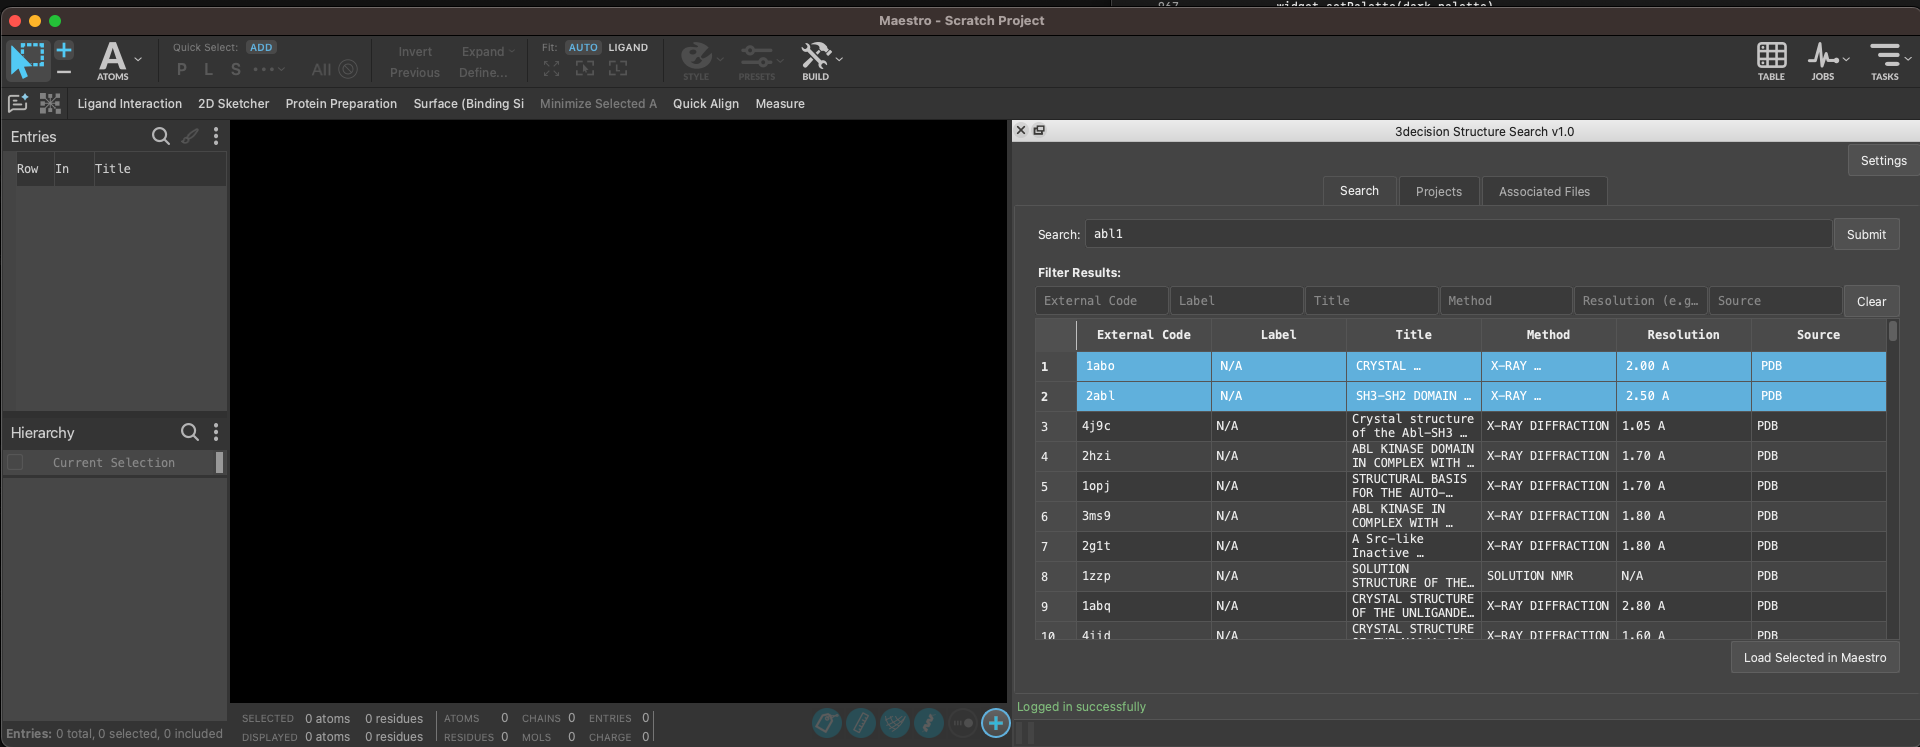Click the ATOMS pick-level icon
This screenshot has width=1920, height=747.
[112, 61]
